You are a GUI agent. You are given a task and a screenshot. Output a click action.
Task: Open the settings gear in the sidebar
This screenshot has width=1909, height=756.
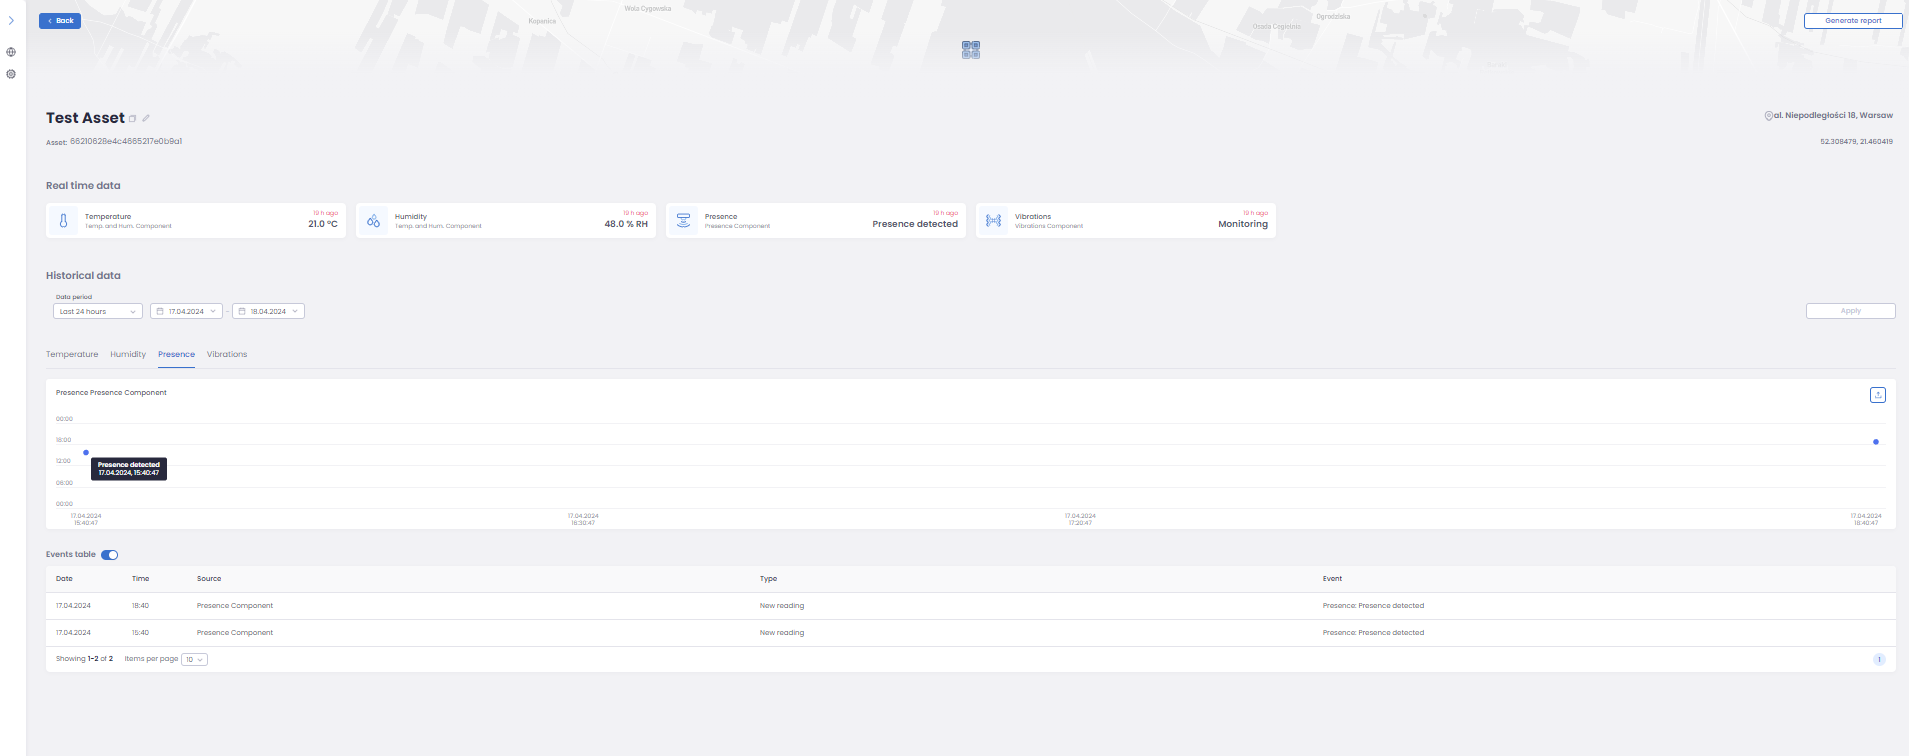pos(11,74)
